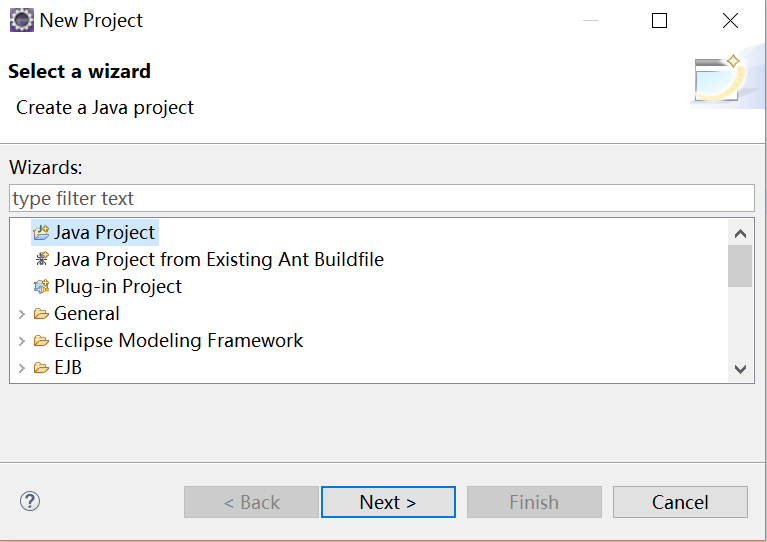Click the Eclipse Modeling Framework folder icon
The image size is (767, 542).
(42, 340)
